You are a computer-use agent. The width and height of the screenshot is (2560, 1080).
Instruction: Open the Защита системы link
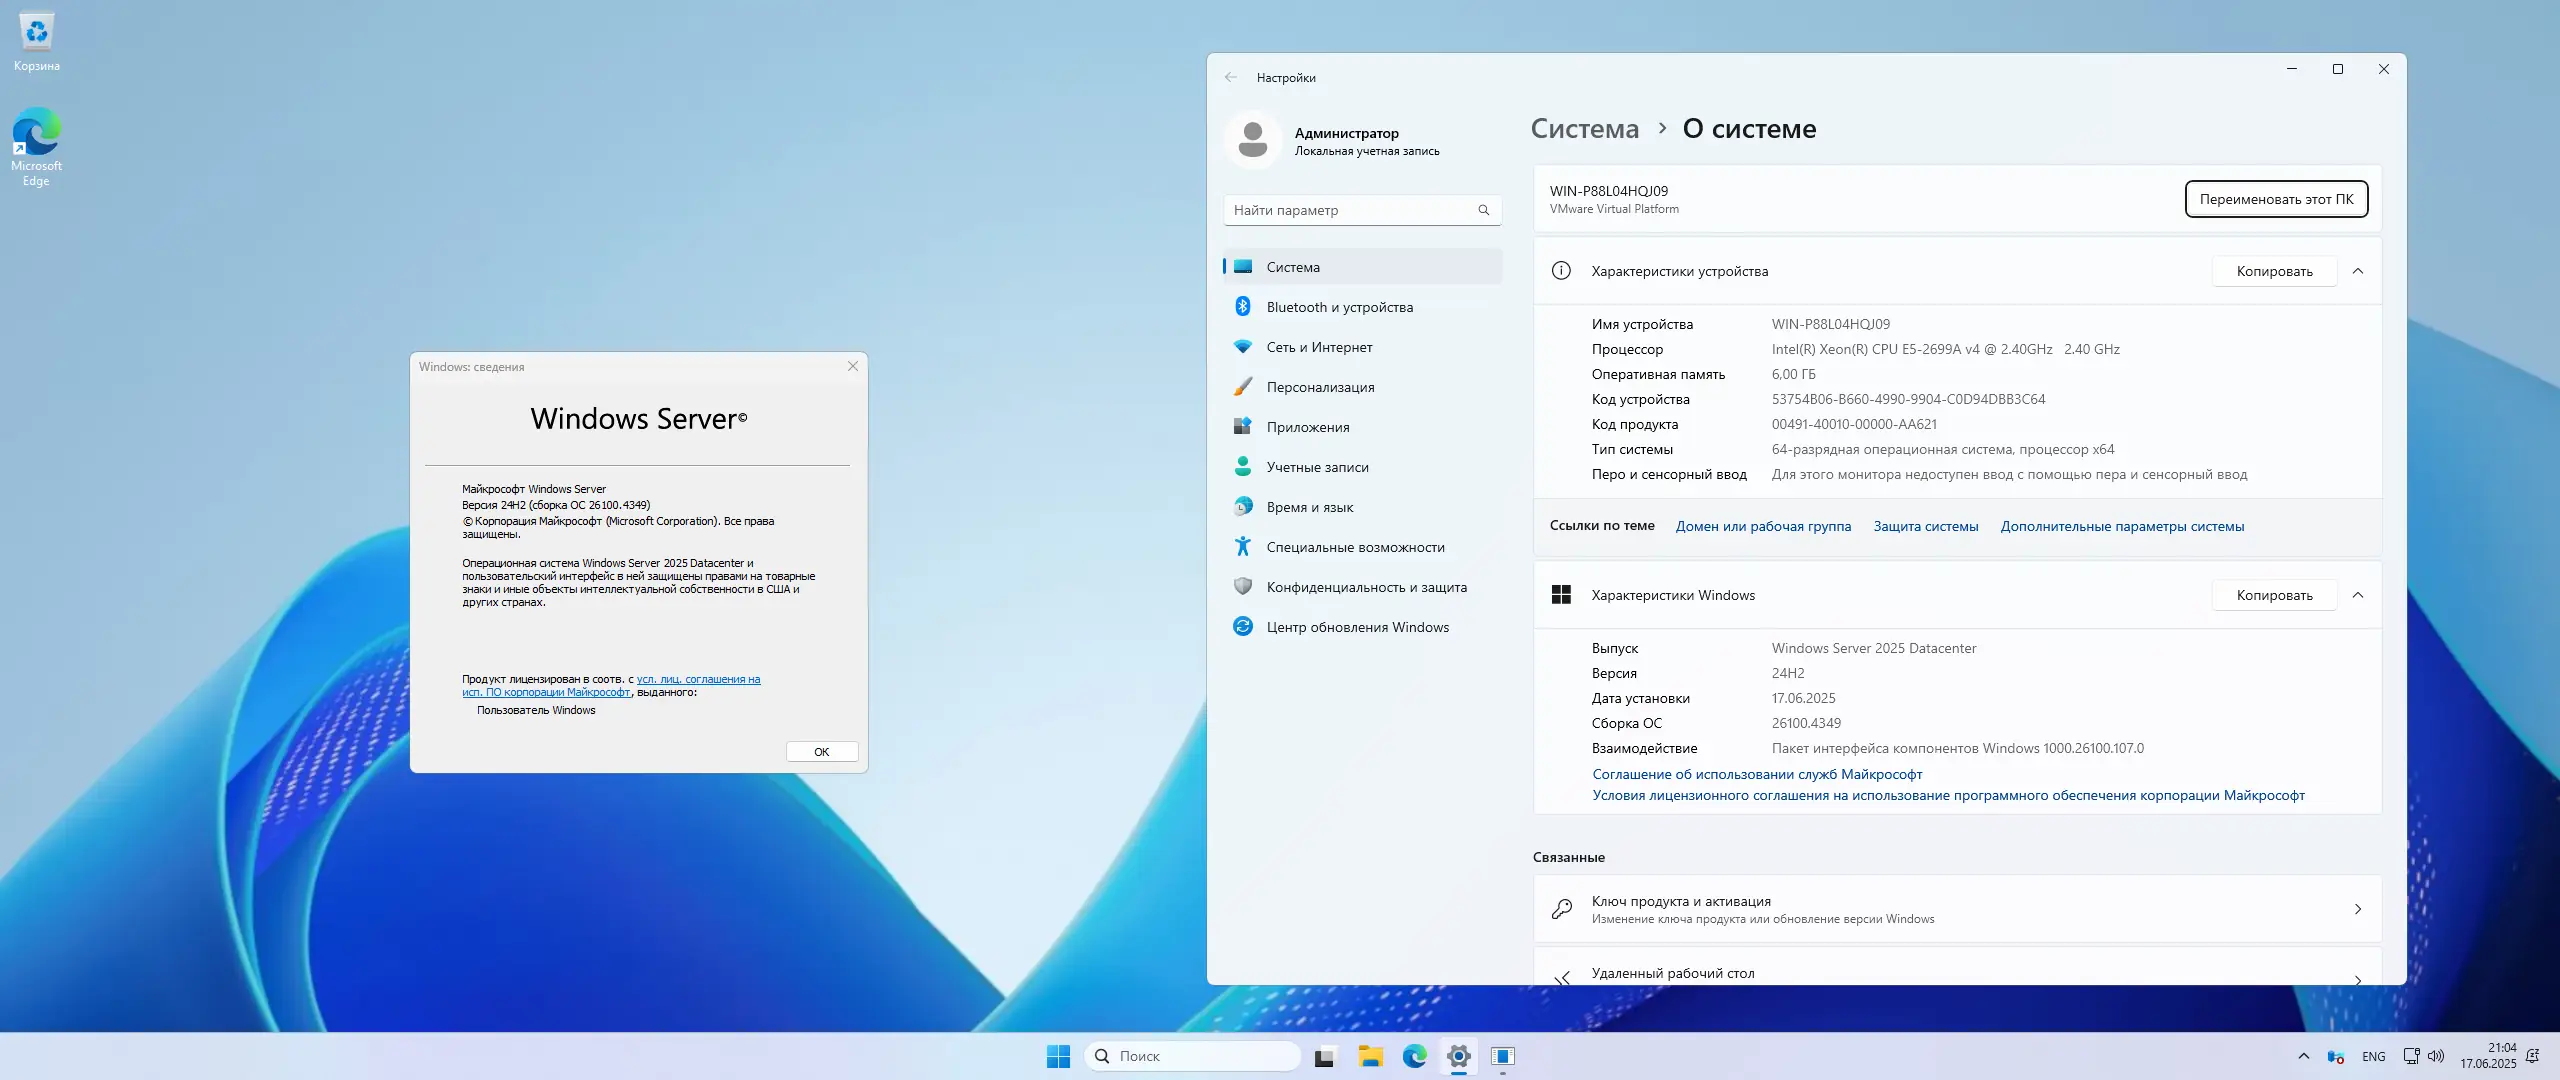[x=1925, y=526]
